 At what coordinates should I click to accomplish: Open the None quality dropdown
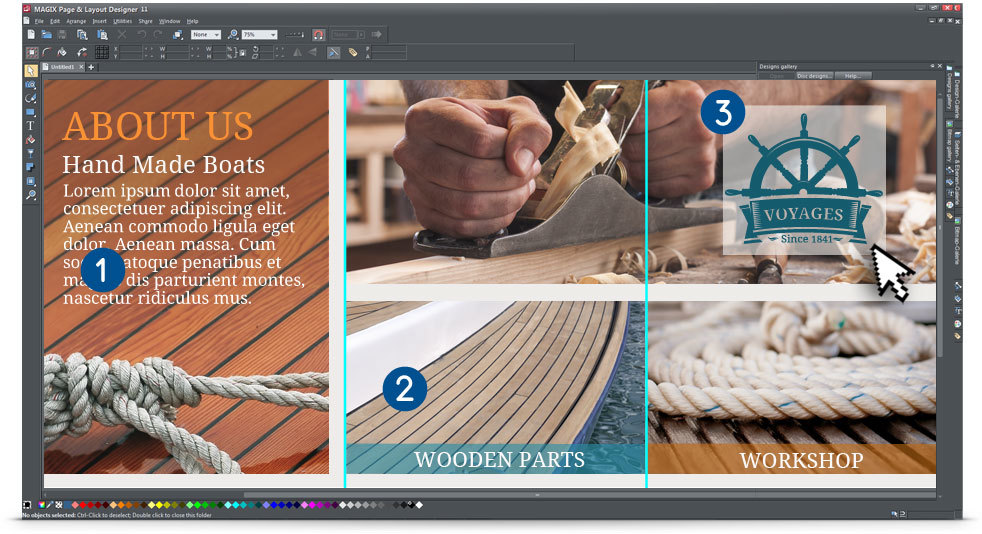tap(205, 34)
